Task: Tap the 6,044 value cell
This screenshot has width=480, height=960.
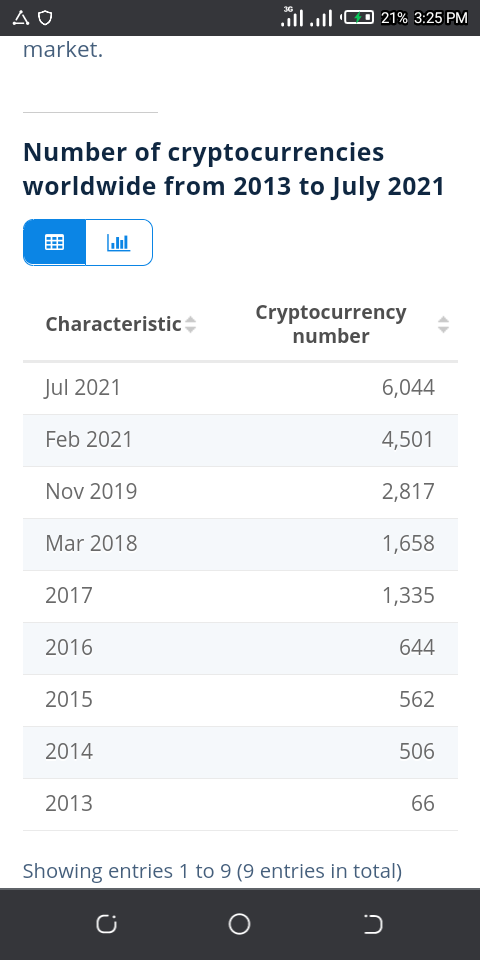Action: tap(408, 388)
